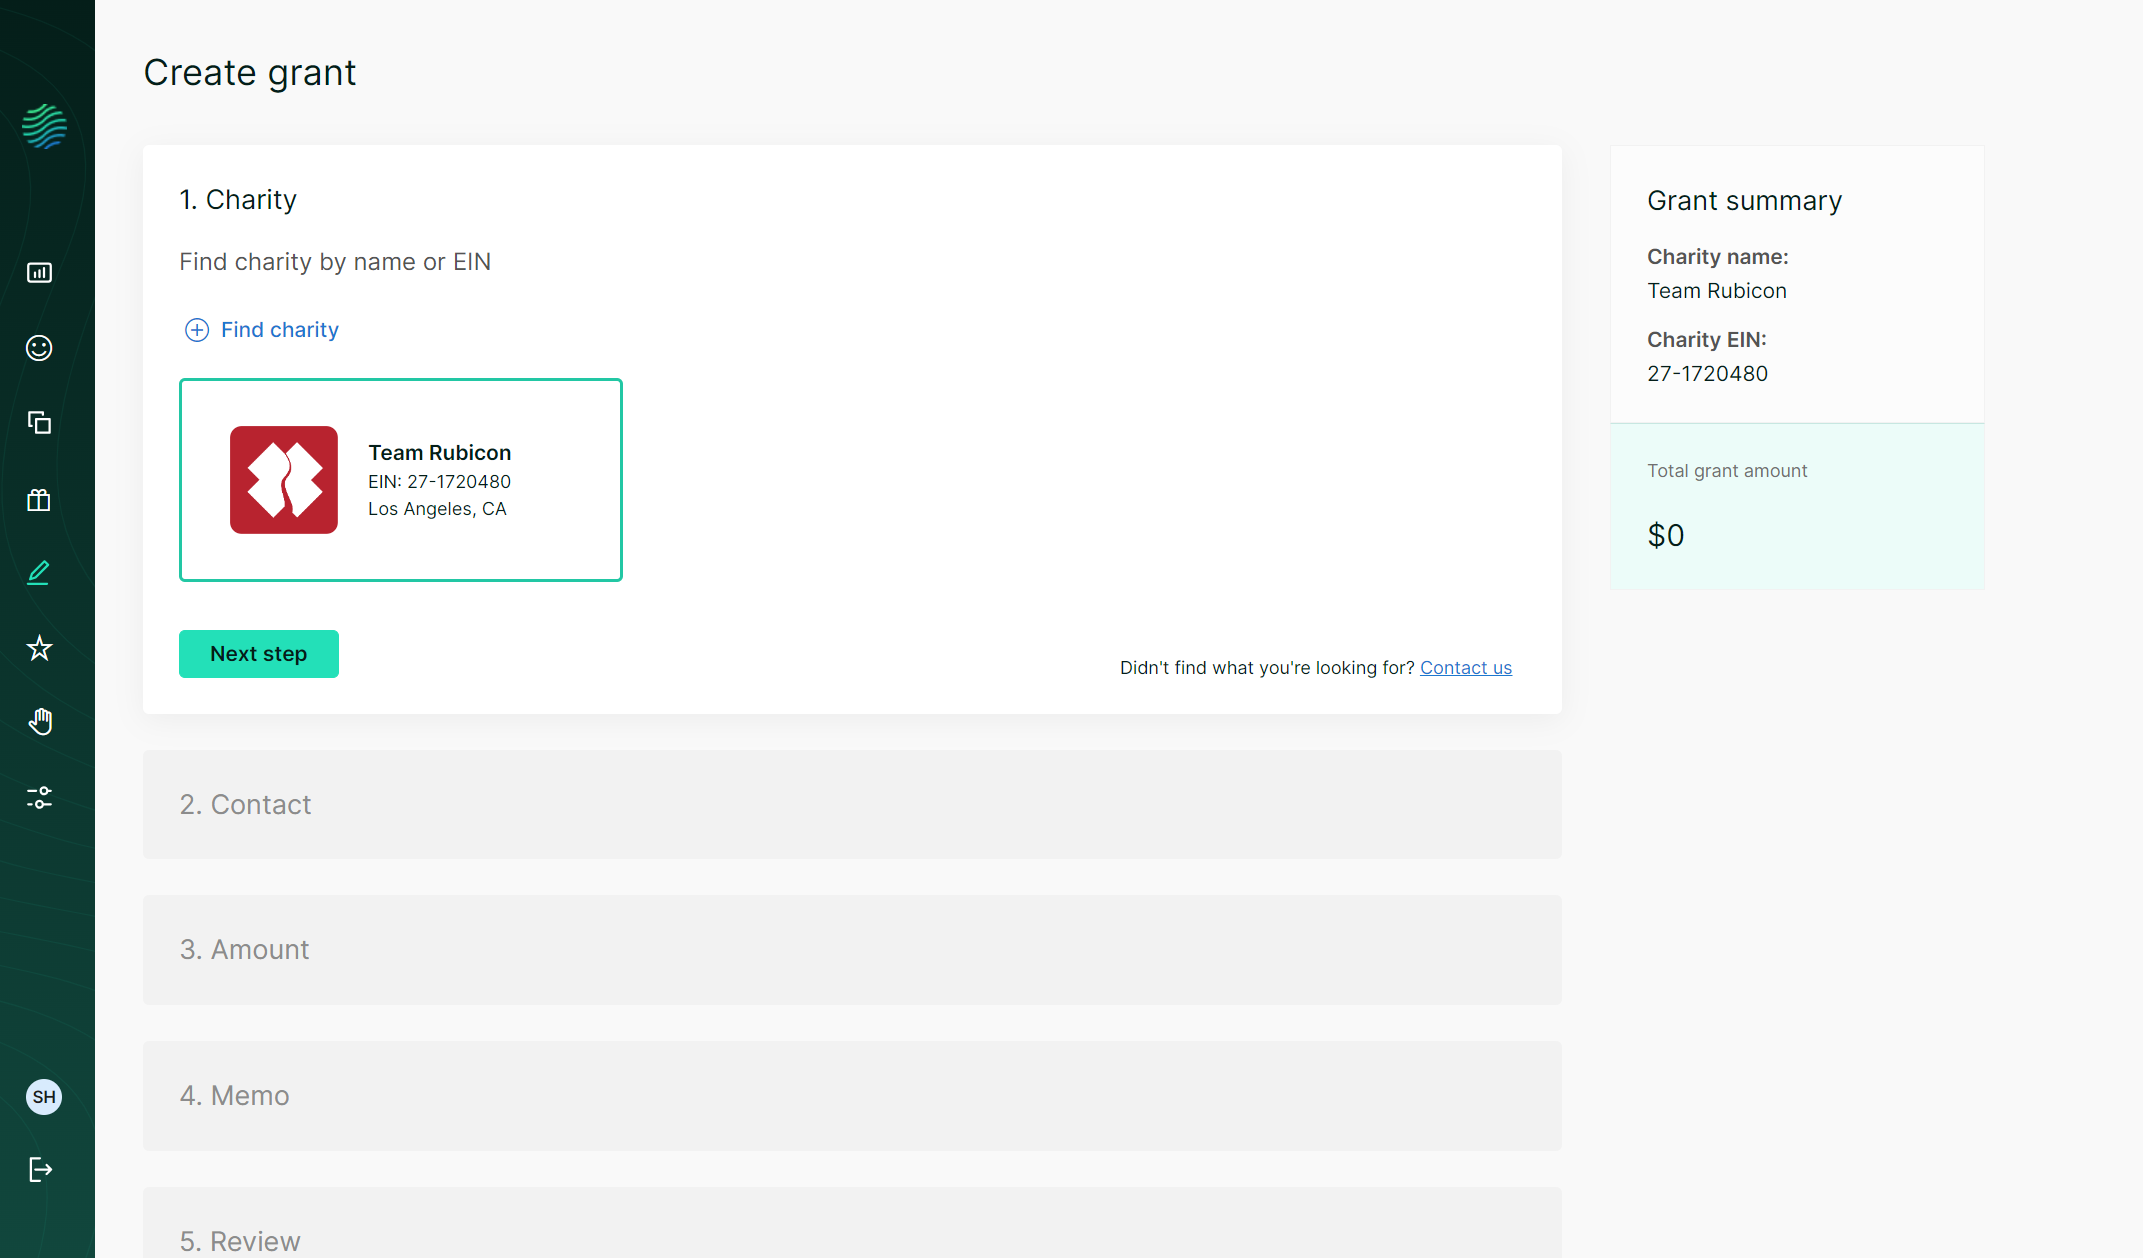Open the star favorites sidebar icon
2143x1258 pixels.
[x=39, y=648]
